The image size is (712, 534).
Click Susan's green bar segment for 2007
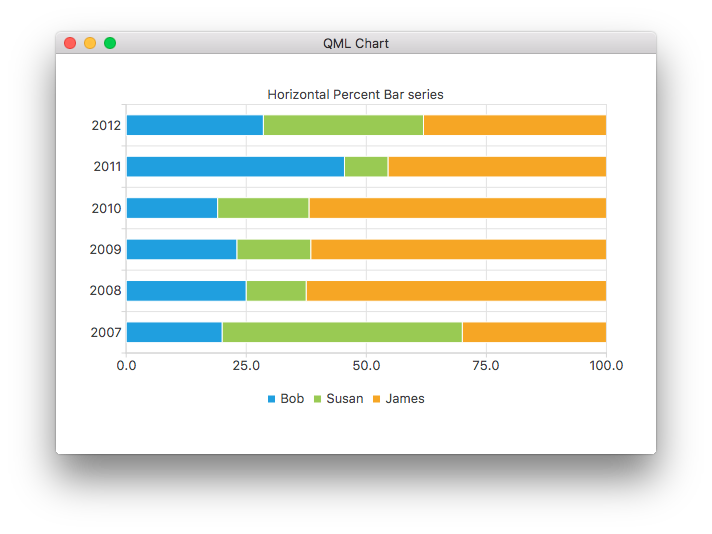pos(342,332)
